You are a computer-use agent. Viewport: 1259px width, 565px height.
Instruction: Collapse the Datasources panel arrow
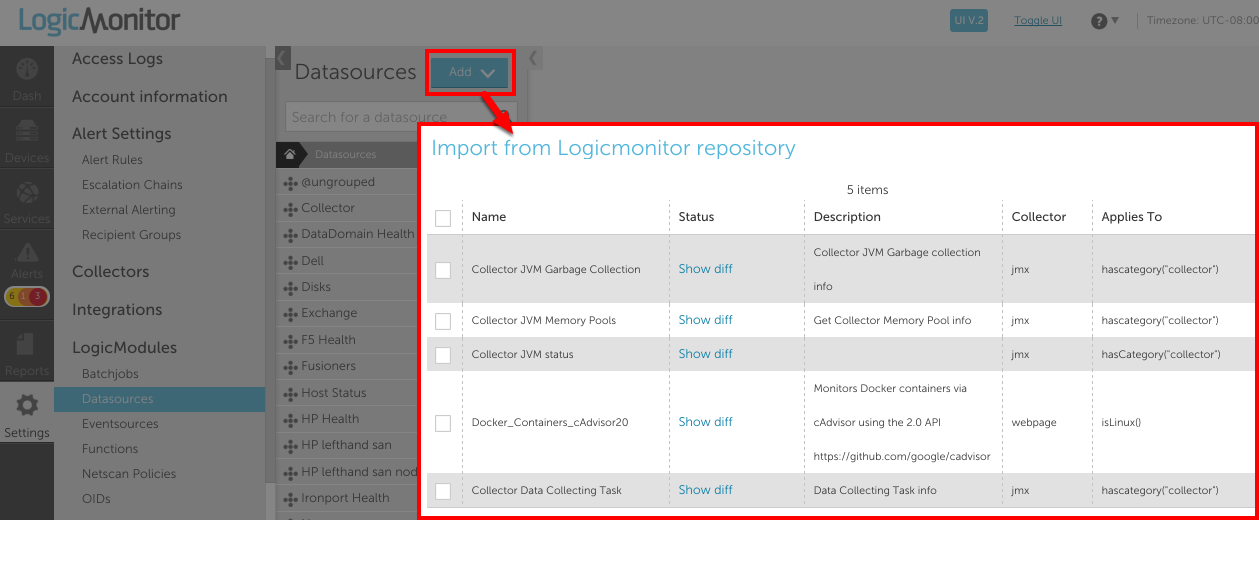point(533,58)
